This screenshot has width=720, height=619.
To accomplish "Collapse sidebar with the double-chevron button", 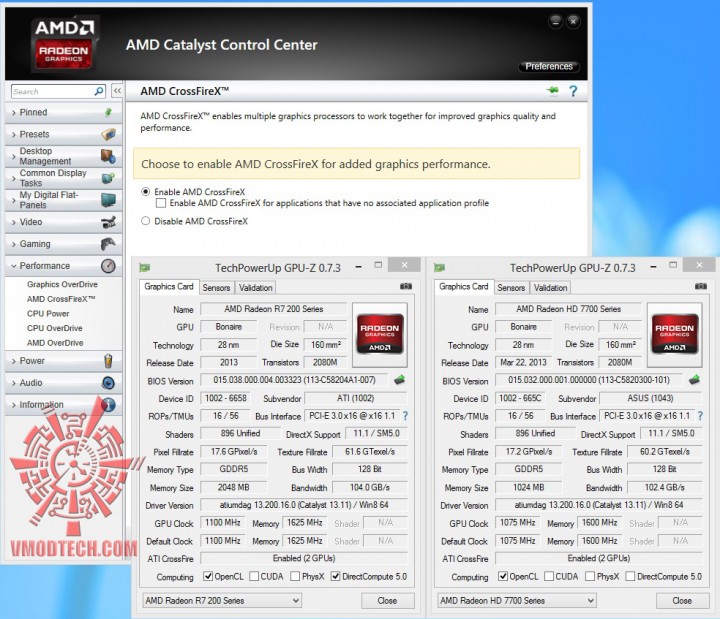I will tap(118, 91).
